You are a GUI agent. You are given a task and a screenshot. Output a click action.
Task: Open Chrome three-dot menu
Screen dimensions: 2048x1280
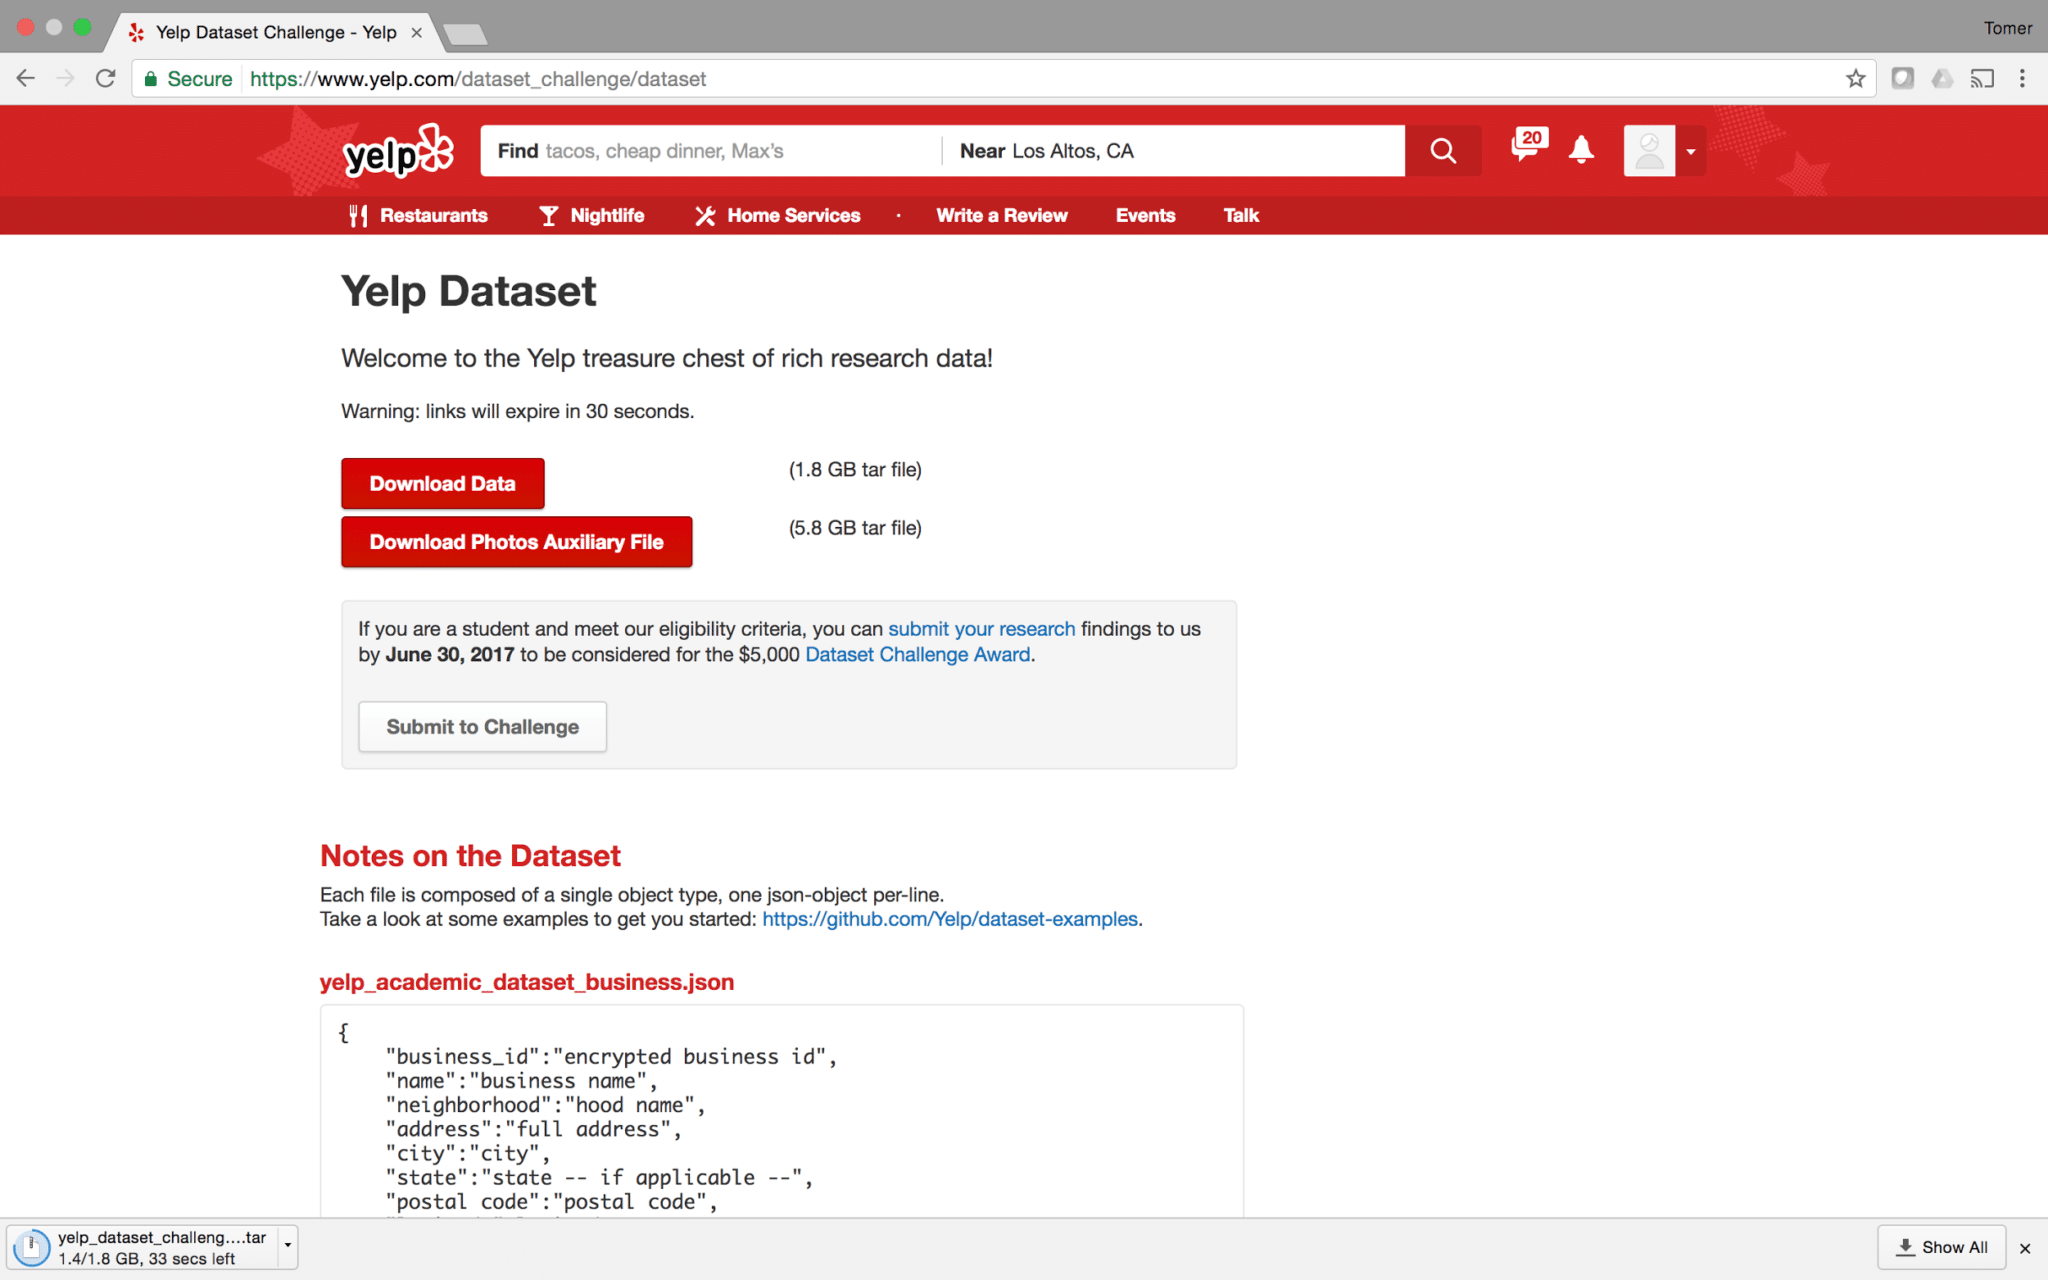pos(2022,79)
